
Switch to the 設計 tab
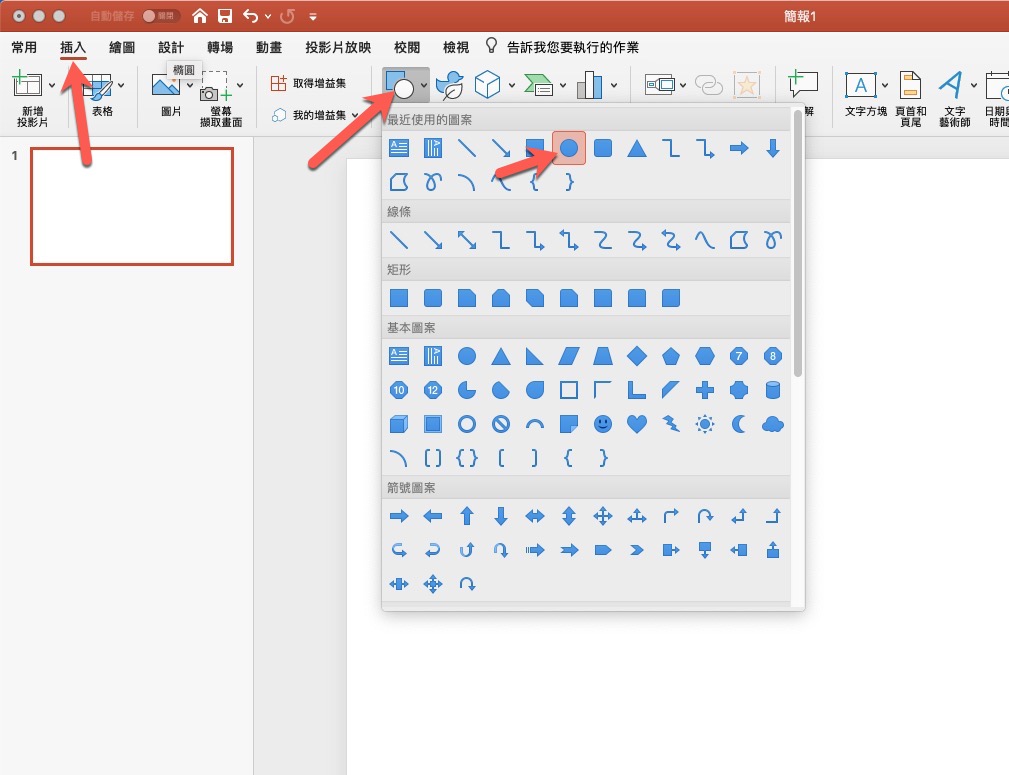(x=171, y=47)
